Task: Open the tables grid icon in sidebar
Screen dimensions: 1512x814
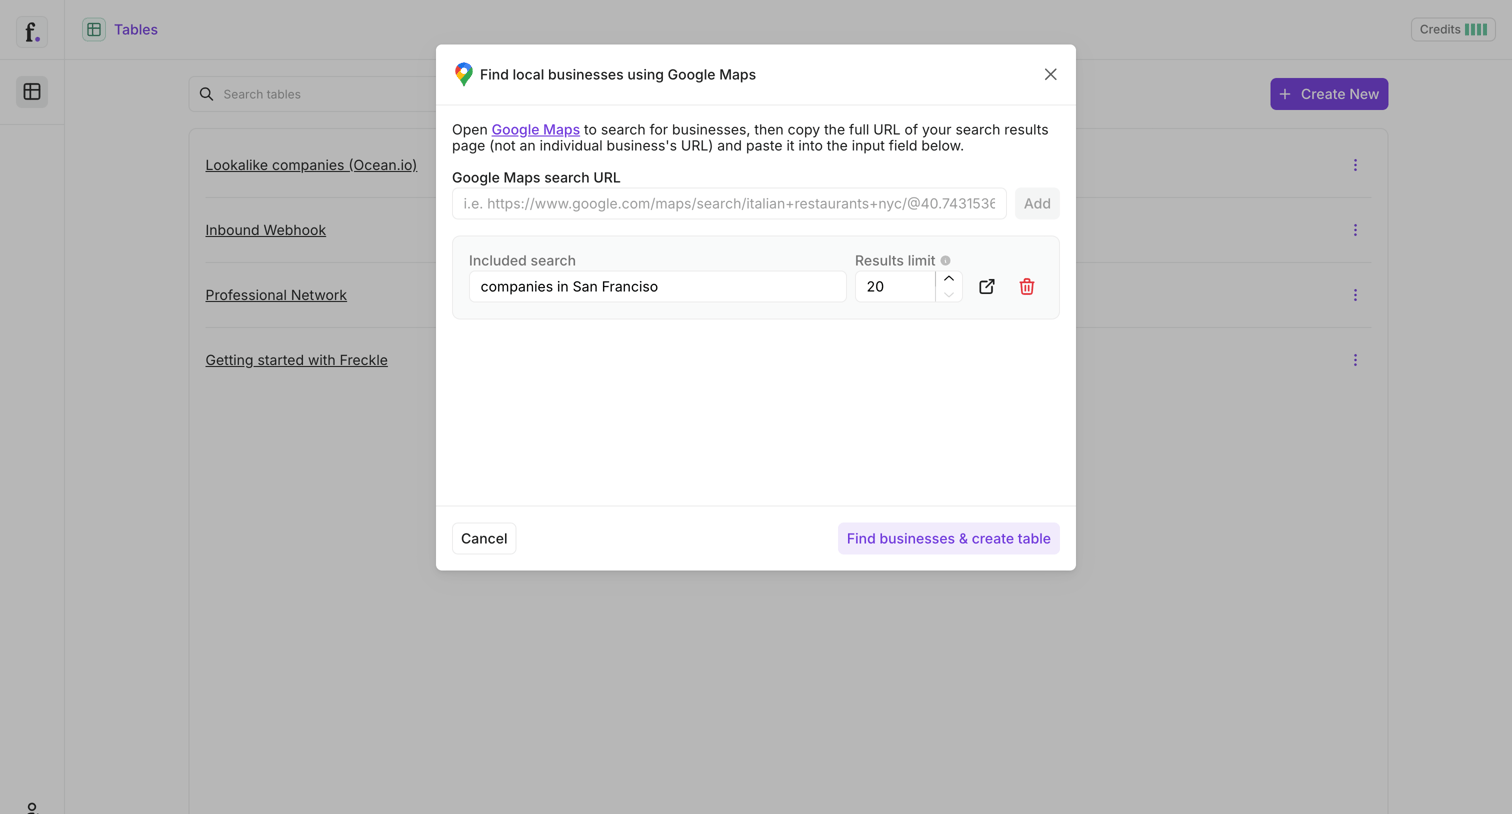Action: coord(32,92)
